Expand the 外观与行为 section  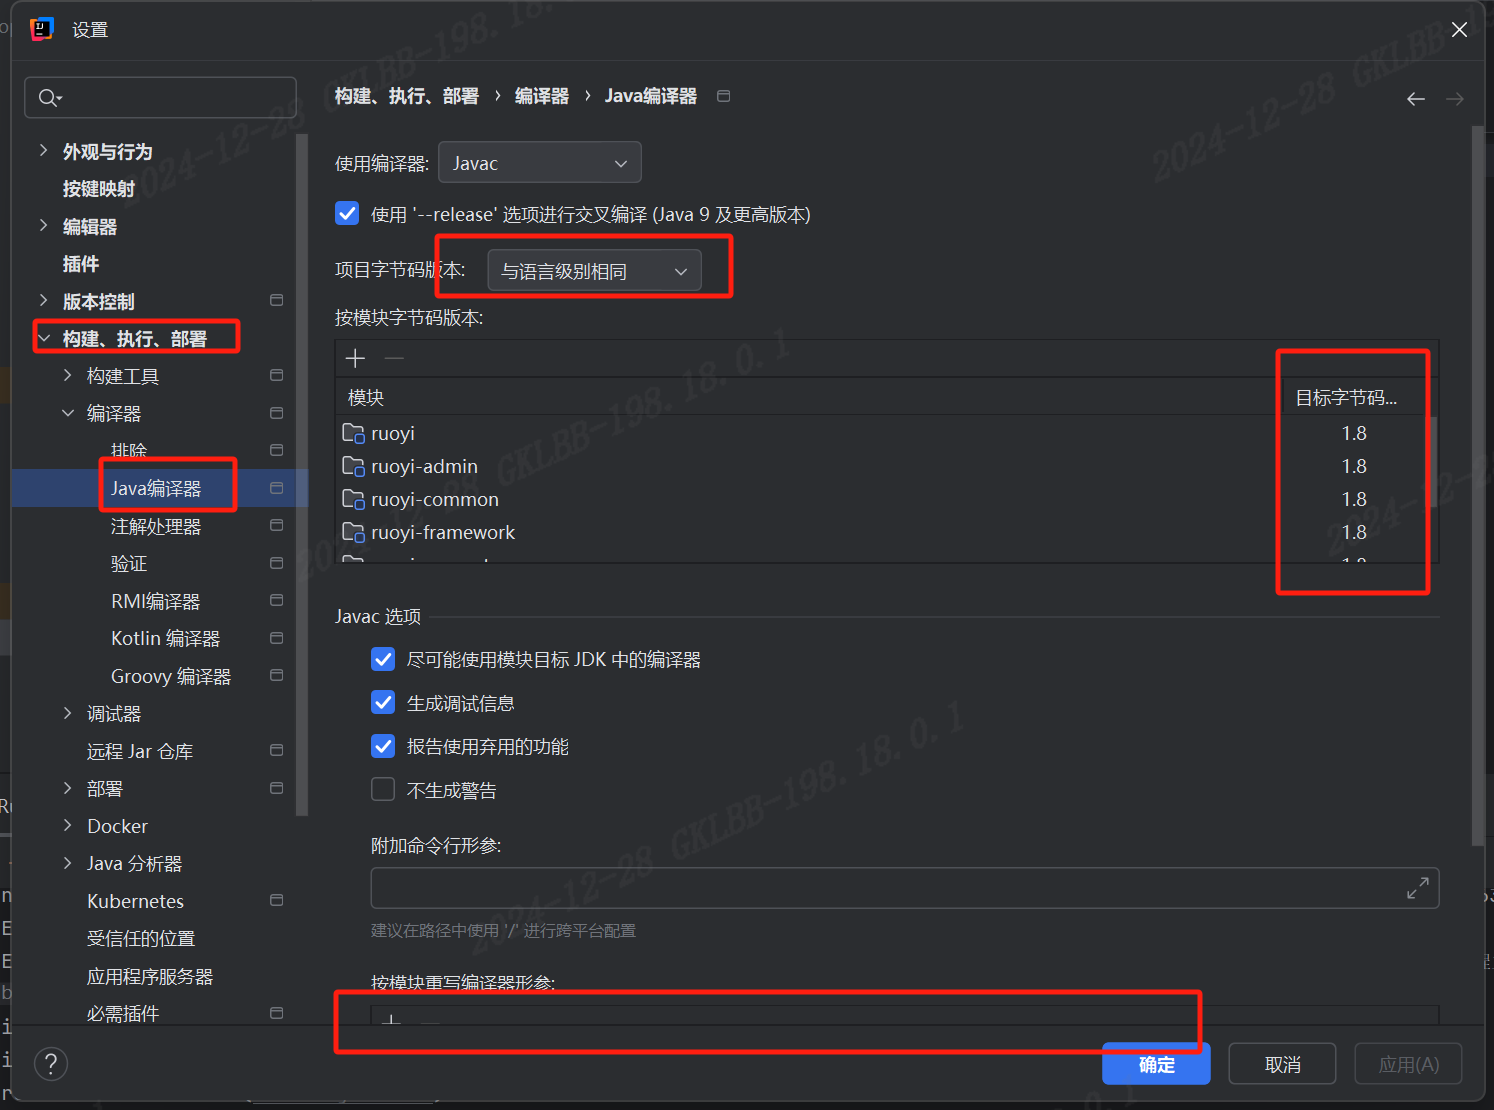click(x=43, y=150)
